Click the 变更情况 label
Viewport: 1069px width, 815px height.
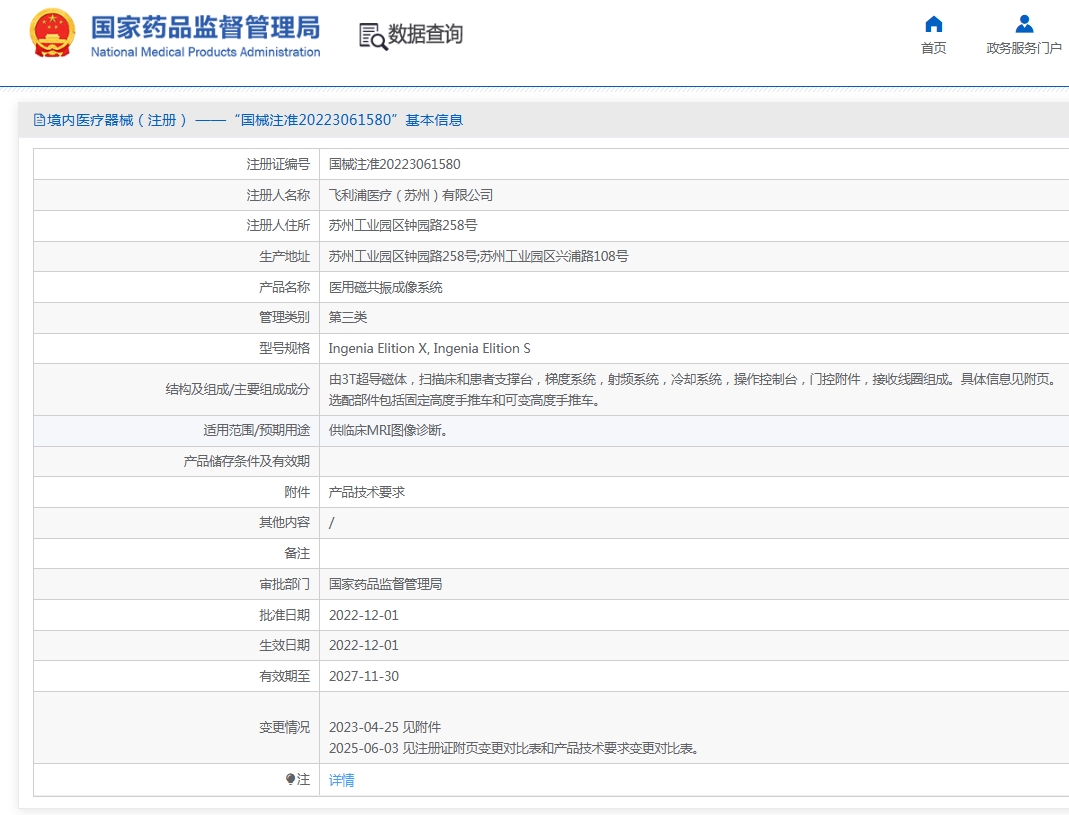point(284,728)
